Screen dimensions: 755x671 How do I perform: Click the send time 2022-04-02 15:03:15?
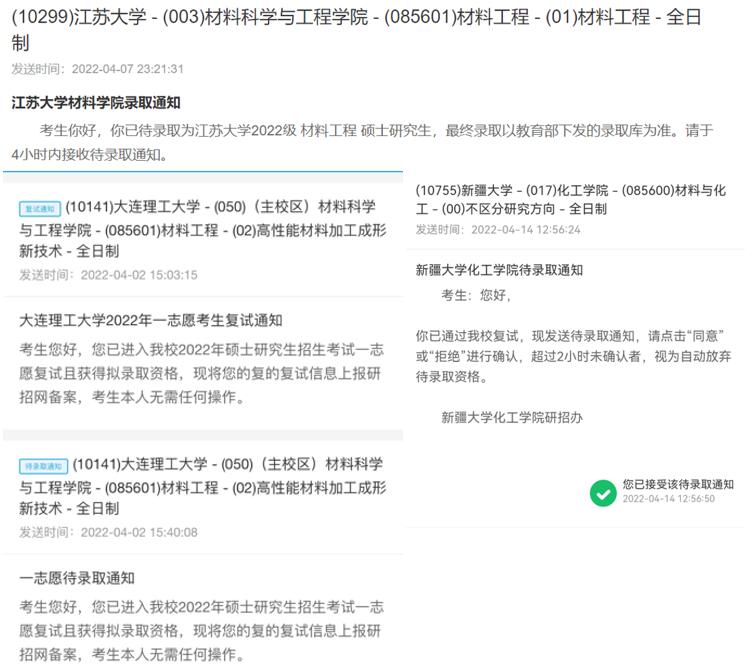click(108, 275)
